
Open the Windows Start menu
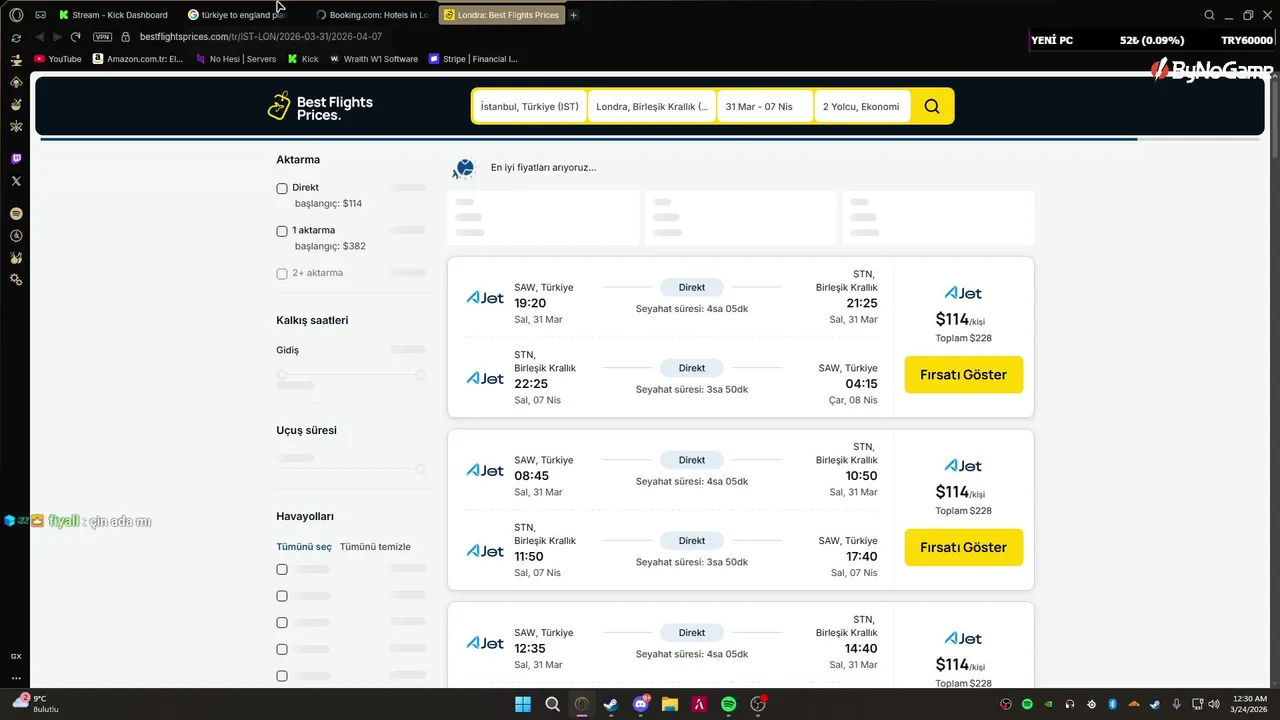[523, 704]
